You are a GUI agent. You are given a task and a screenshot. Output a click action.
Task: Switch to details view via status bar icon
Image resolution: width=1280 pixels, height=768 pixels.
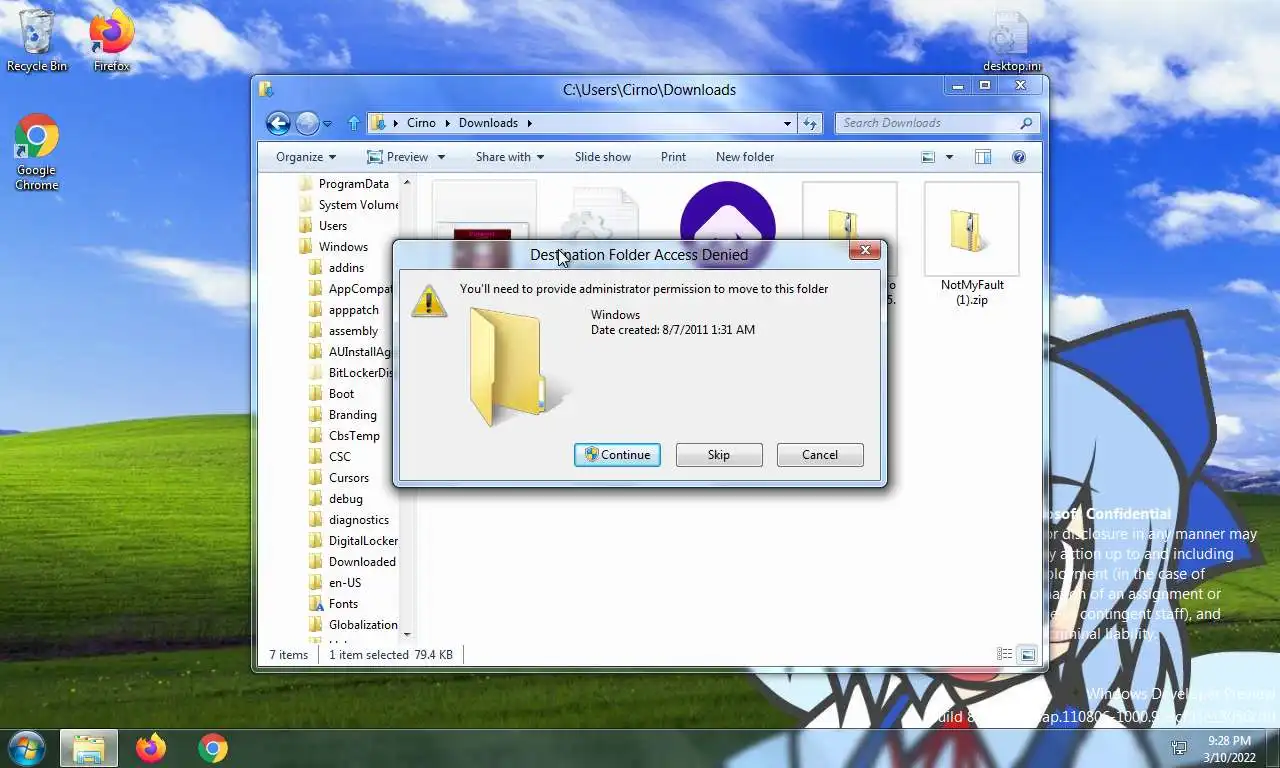pyautogui.click(x=1005, y=654)
